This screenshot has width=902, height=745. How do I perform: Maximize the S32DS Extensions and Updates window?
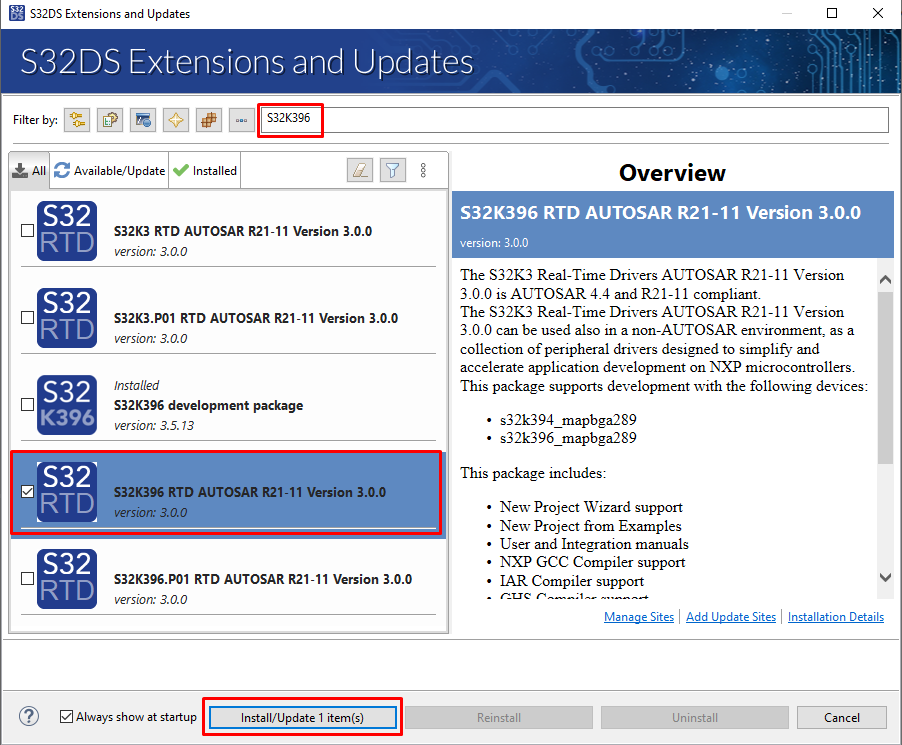click(832, 13)
